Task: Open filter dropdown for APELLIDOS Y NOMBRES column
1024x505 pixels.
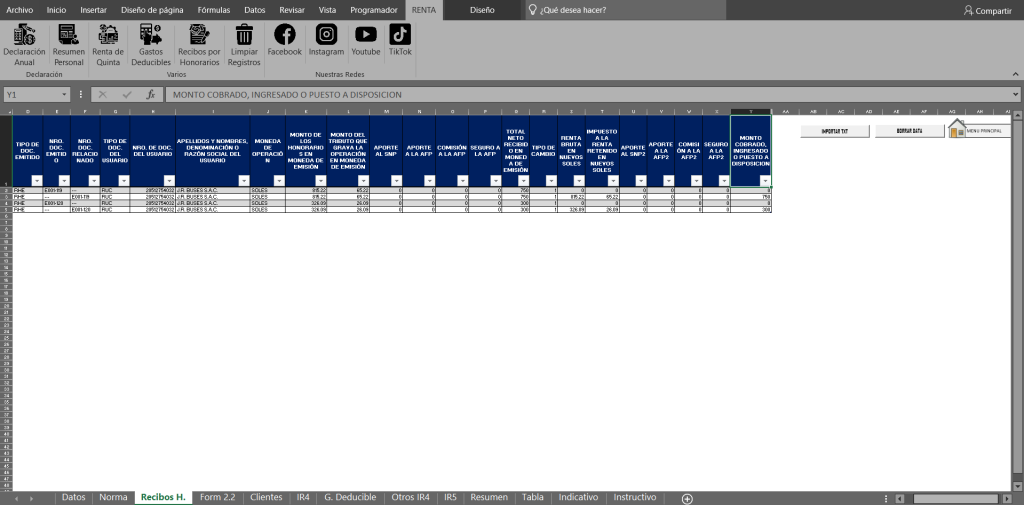Action: pyautogui.click(x=244, y=181)
